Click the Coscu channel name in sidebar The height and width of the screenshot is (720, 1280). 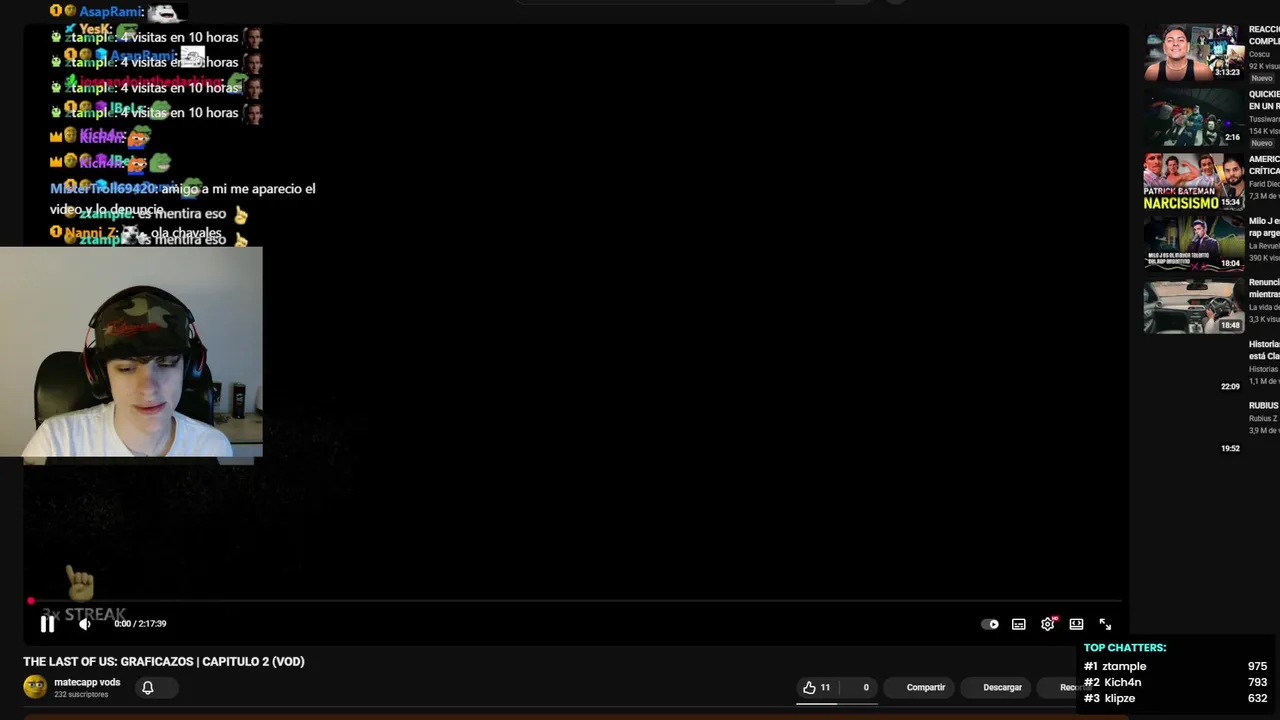(x=1260, y=55)
